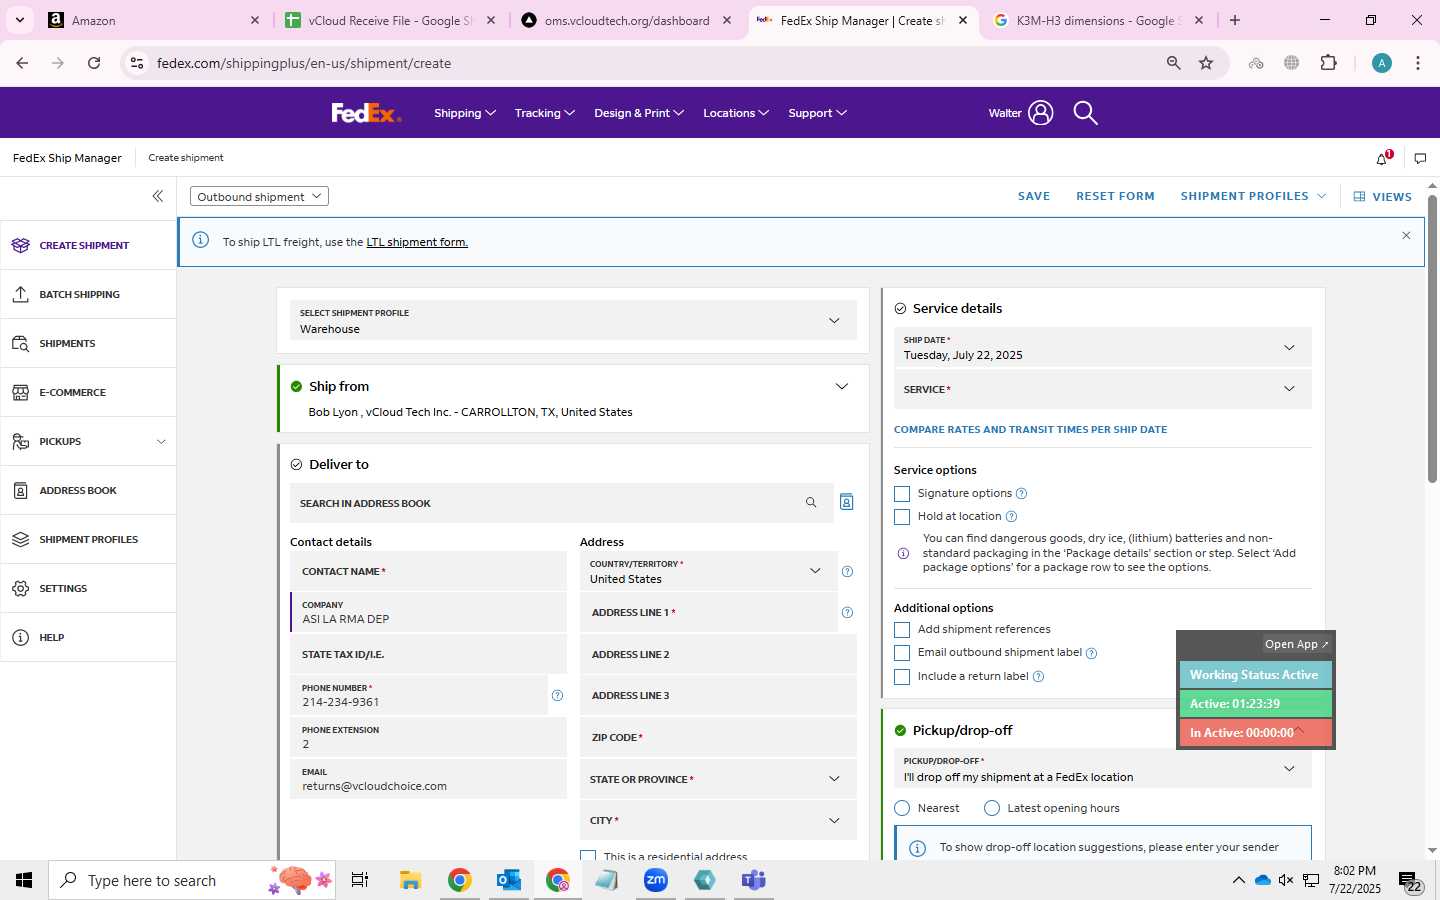Open the State or Province dropdown
This screenshot has width=1440, height=900.
pos(718,779)
